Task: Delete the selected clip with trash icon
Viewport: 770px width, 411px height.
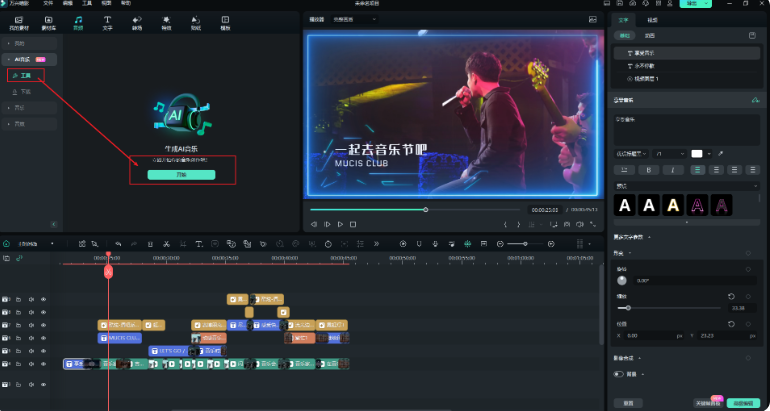Action: (150, 244)
